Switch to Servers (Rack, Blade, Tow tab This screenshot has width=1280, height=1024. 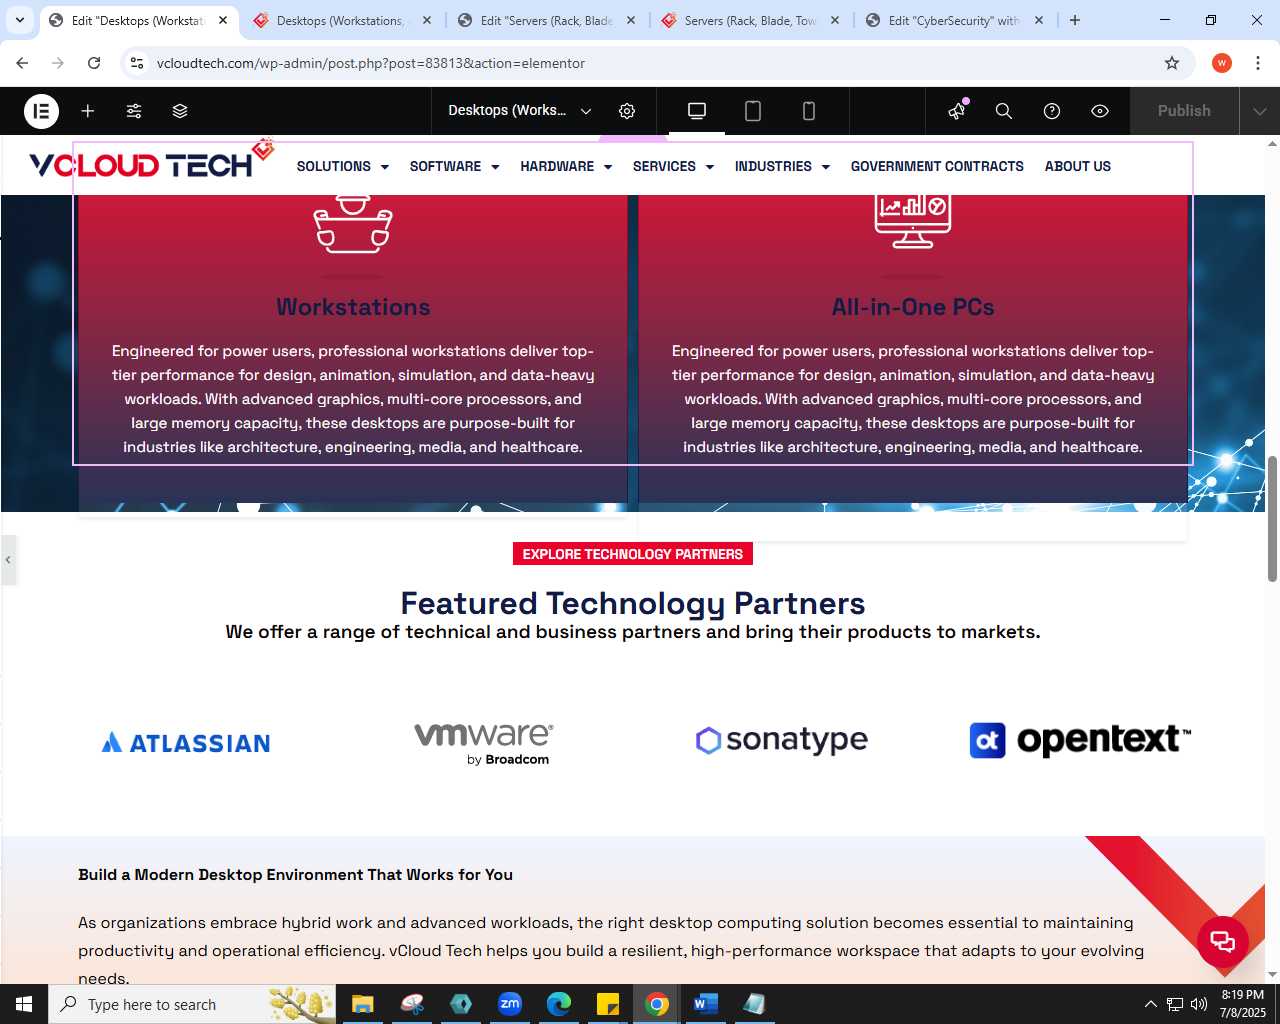[x=750, y=20]
